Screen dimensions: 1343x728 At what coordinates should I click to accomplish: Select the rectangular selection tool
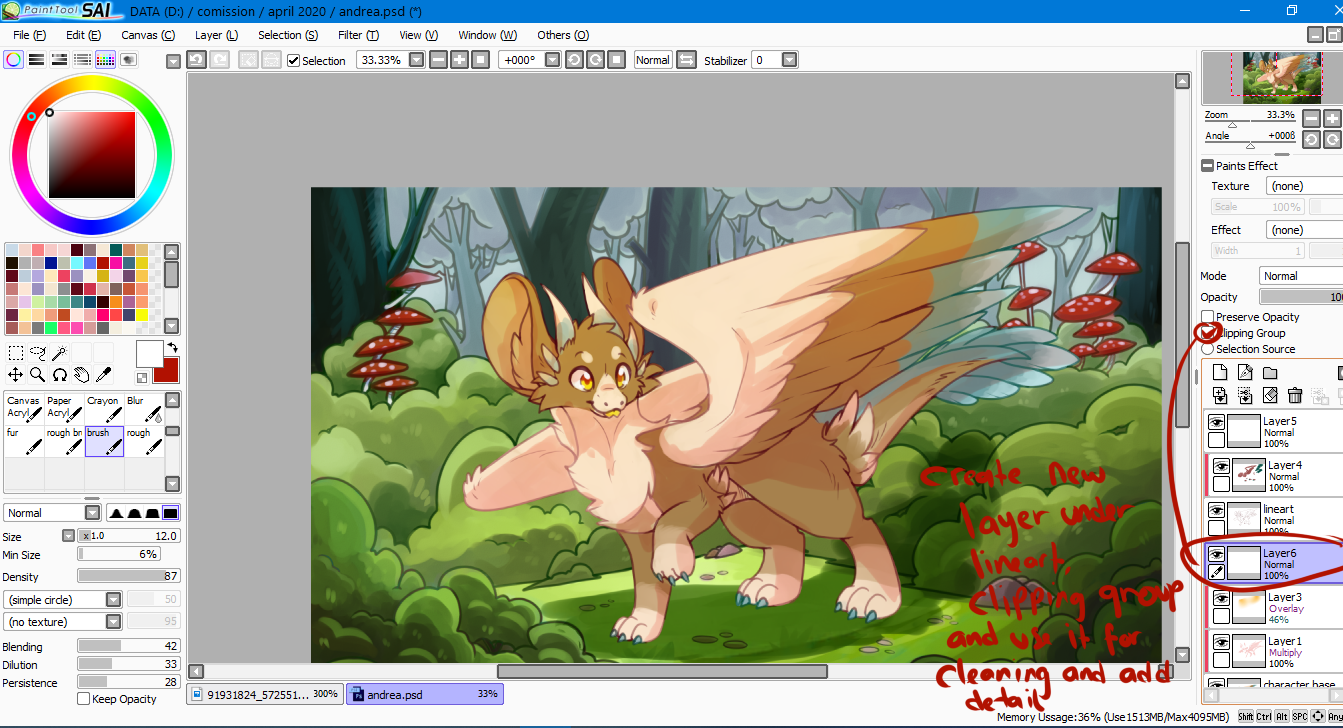pyautogui.click(x=16, y=352)
